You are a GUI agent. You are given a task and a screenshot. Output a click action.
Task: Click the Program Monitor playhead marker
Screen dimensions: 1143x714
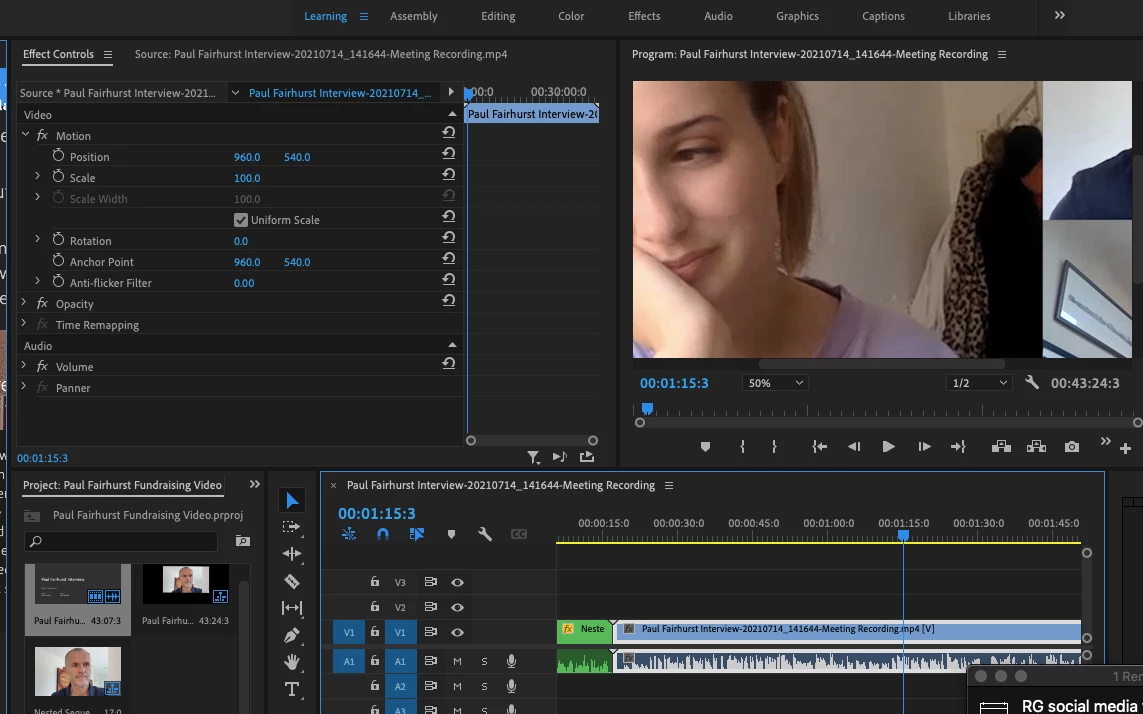click(x=647, y=408)
